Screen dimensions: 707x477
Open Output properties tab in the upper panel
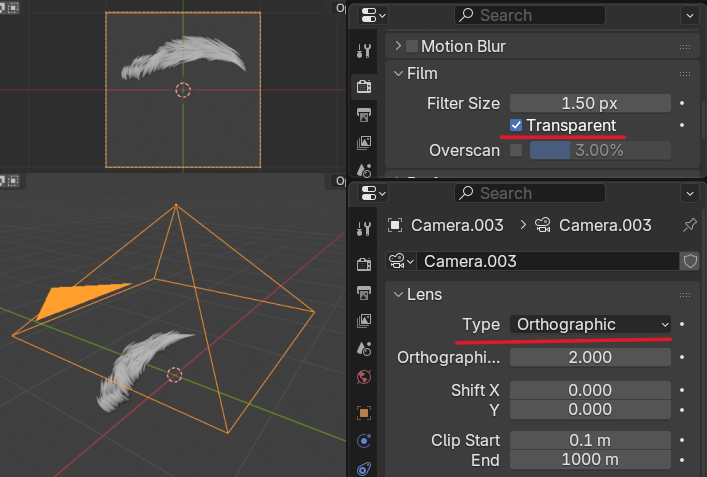[x=364, y=114]
